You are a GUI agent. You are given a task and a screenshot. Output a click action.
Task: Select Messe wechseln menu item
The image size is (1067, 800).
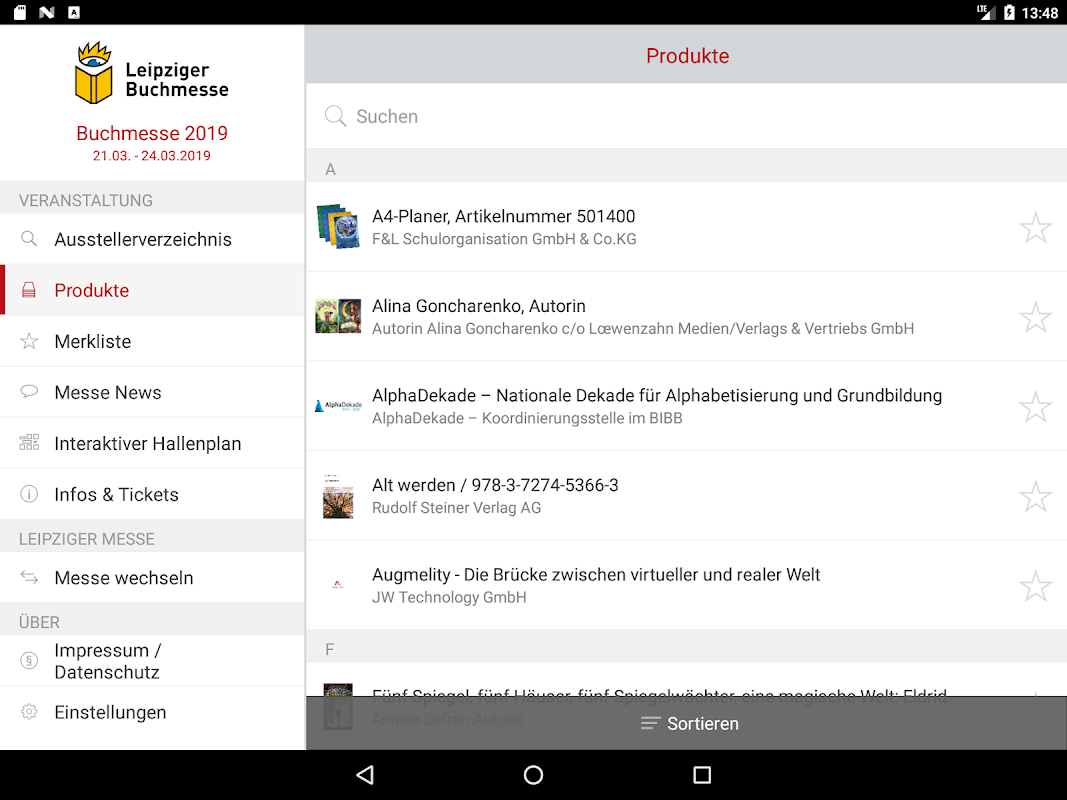[x=152, y=578]
